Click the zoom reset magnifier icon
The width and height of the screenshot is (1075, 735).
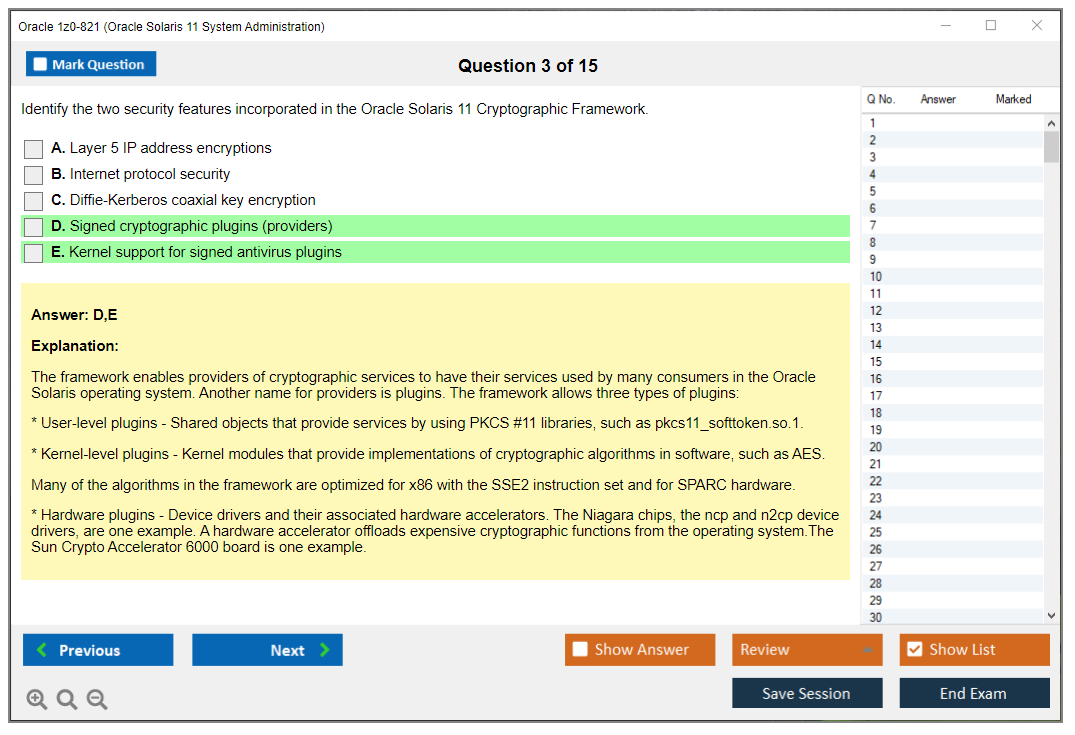point(67,700)
